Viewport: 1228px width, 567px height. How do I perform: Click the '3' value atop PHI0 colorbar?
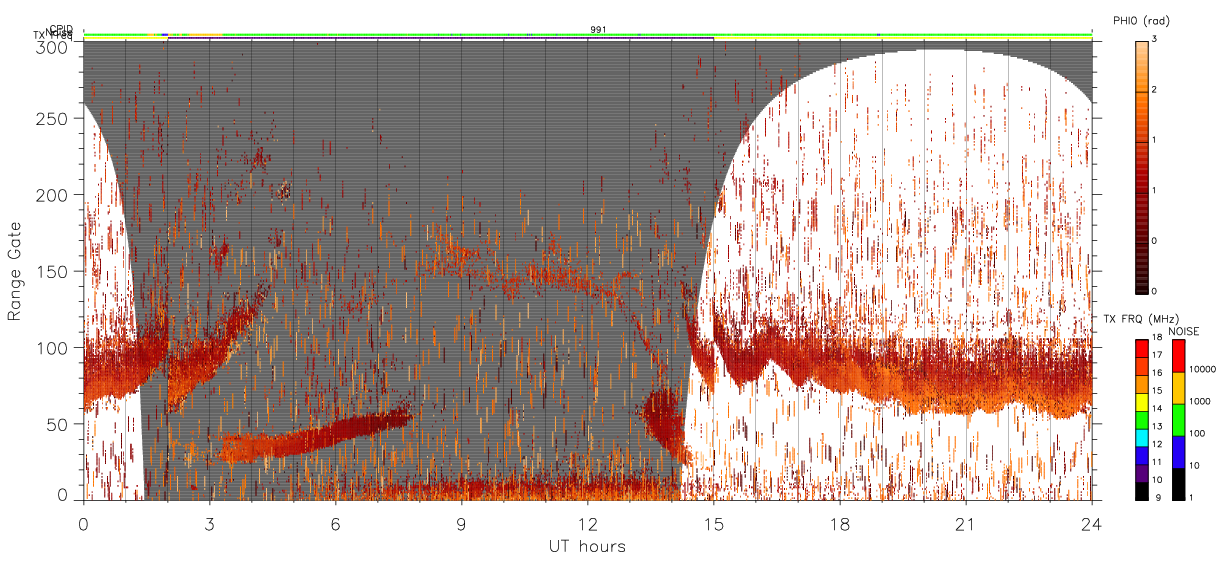pos(1155,40)
